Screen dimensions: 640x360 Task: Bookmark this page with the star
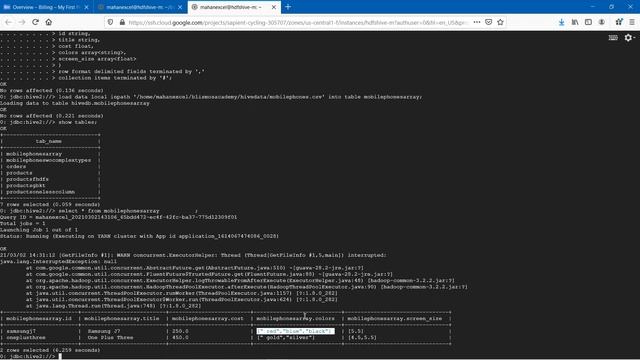coord(500,22)
